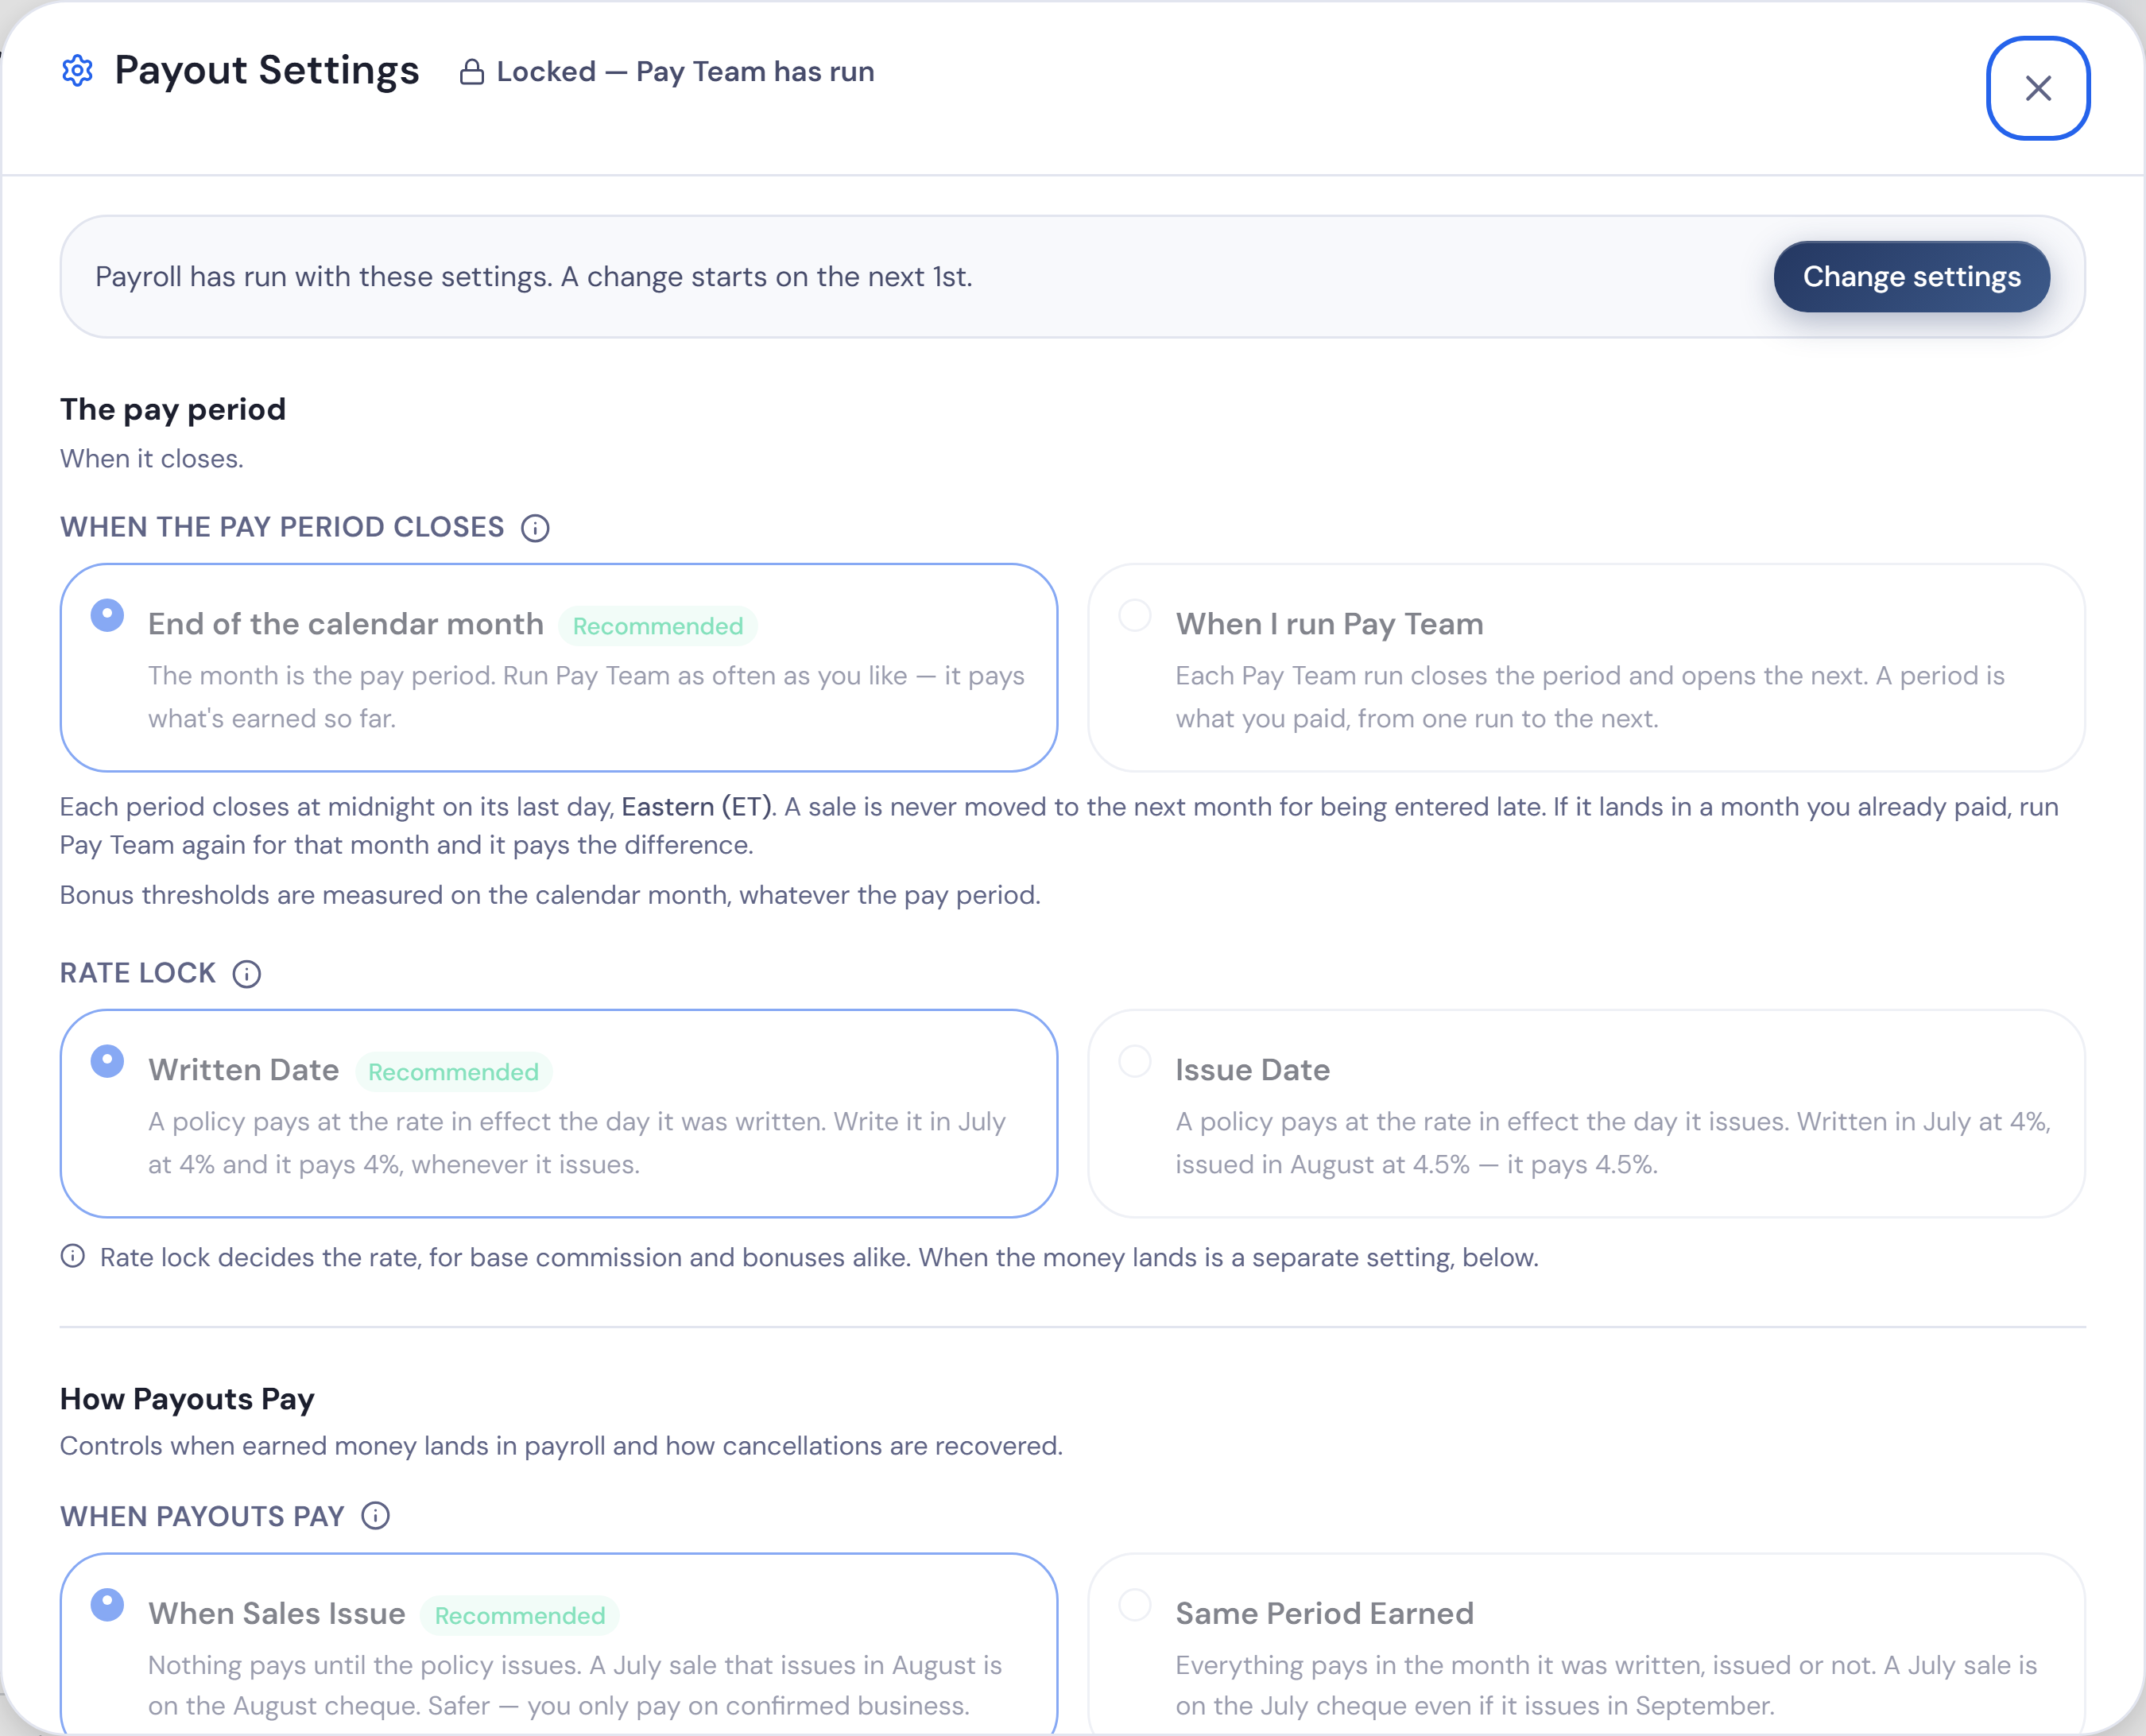
Task: Select Written Date radio option
Action: (x=107, y=1061)
